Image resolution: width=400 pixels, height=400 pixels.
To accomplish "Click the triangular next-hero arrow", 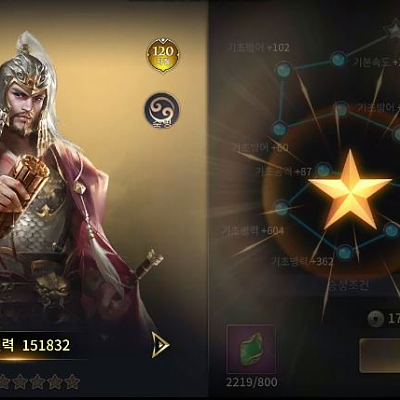I will 160,345.
